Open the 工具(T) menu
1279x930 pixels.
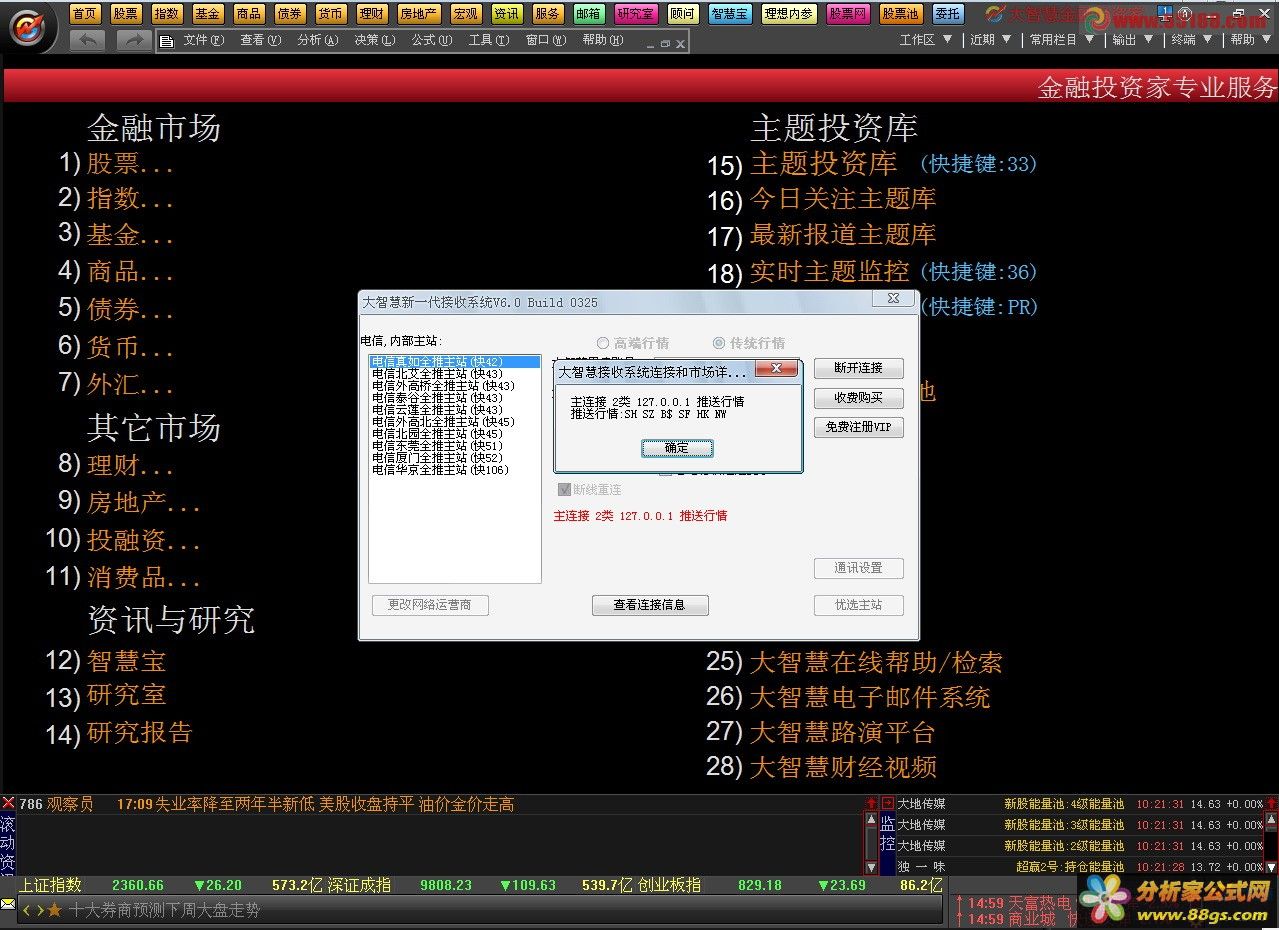[x=488, y=40]
